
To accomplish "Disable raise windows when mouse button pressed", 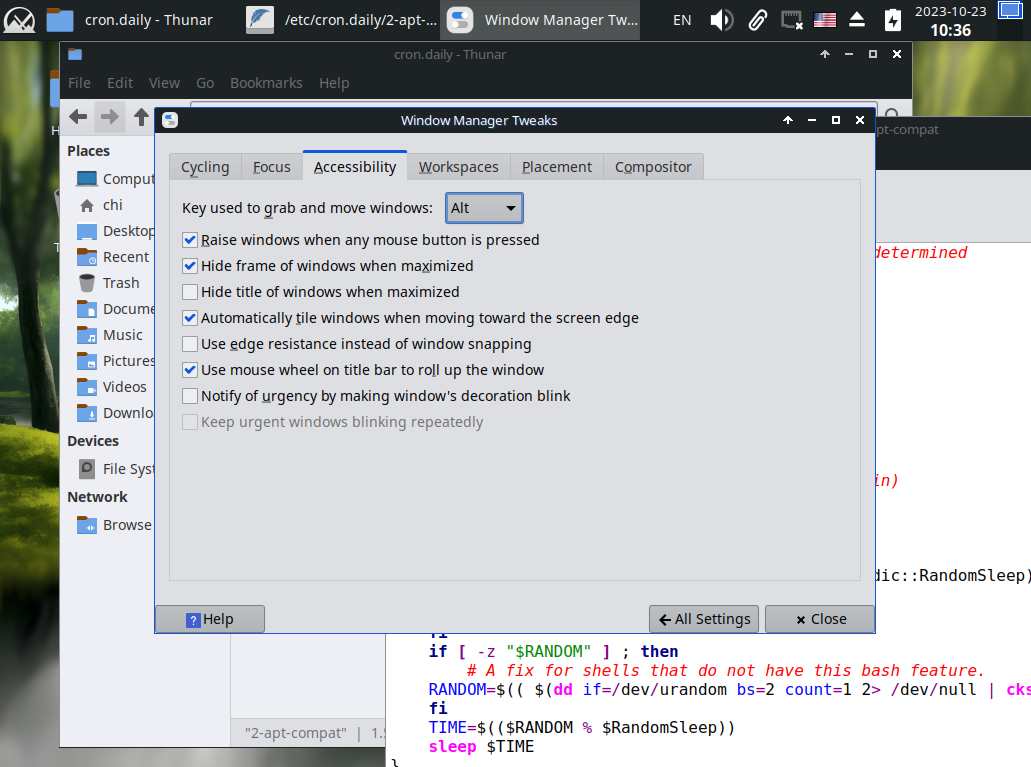I will [x=190, y=240].
